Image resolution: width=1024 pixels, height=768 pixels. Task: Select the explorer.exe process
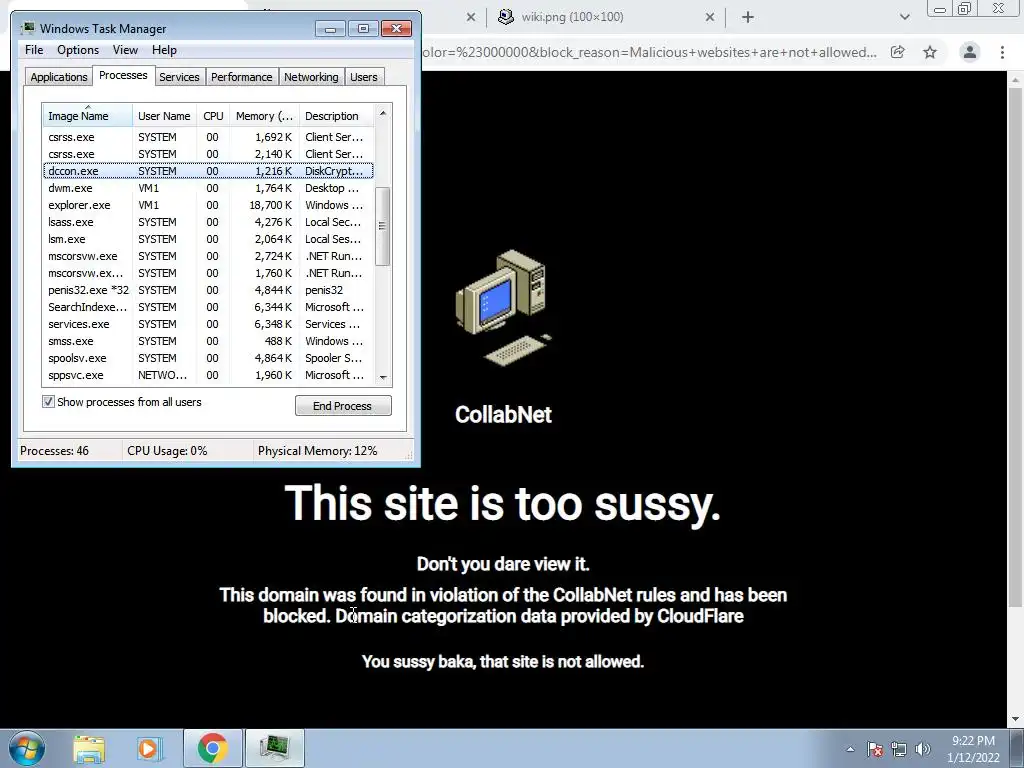[x=208, y=205]
